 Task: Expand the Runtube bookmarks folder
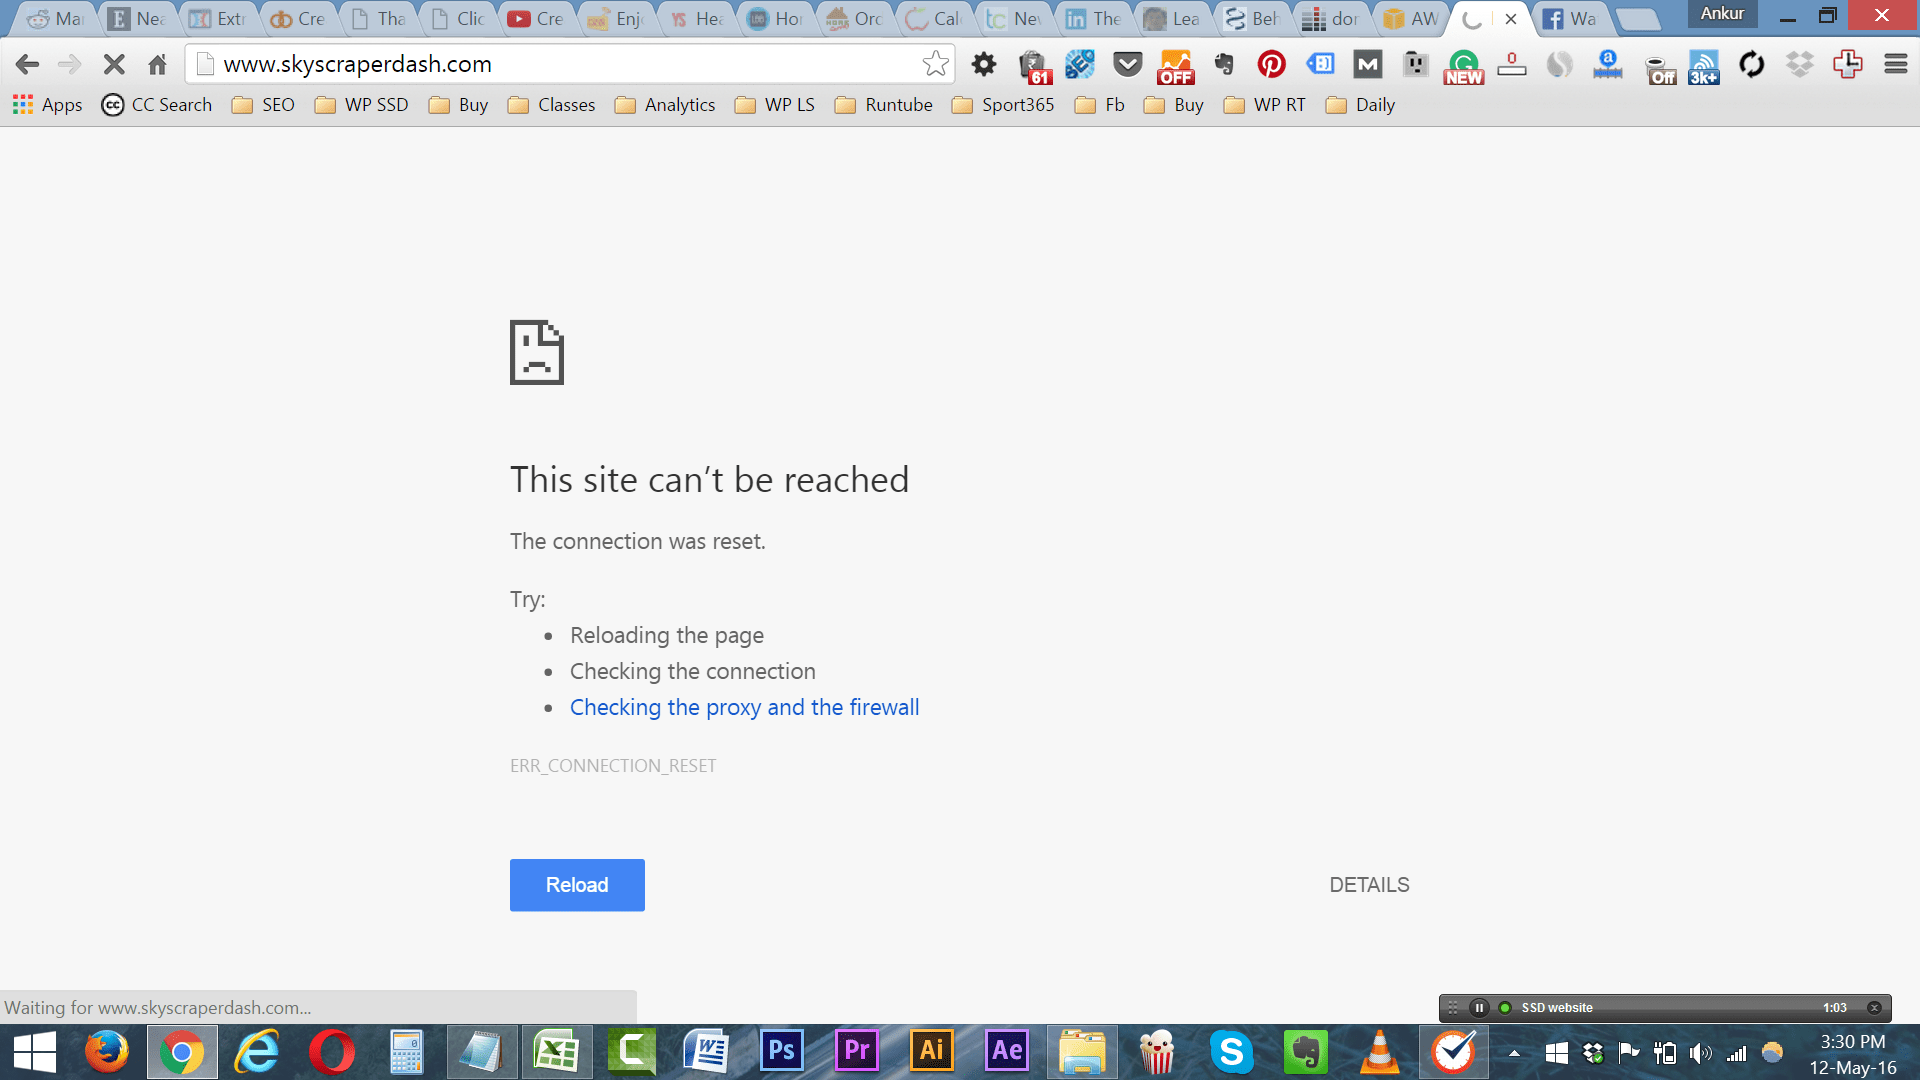pyautogui.click(x=884, y=105)
